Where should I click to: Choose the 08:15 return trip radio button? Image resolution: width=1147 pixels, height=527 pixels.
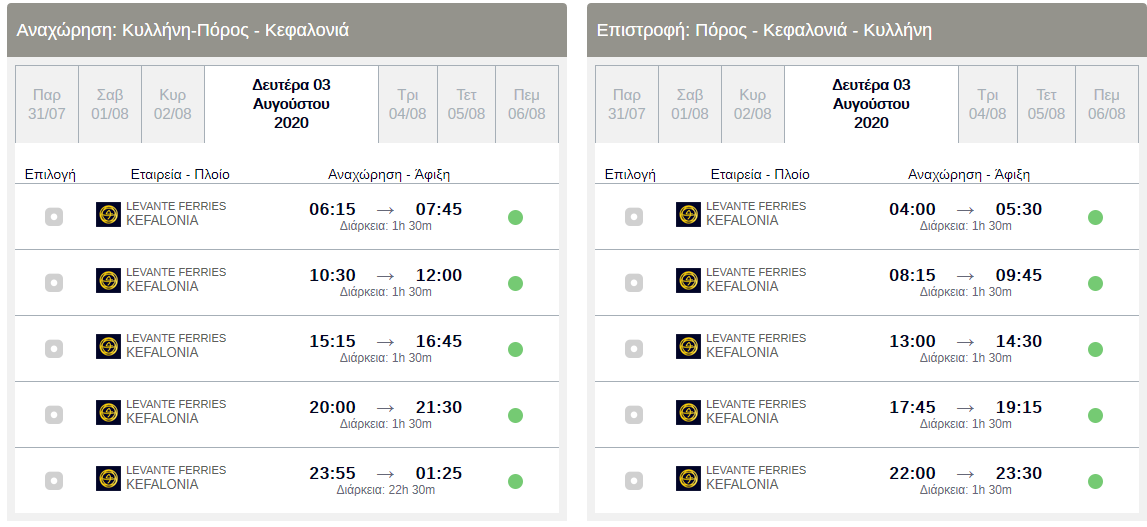634,283
